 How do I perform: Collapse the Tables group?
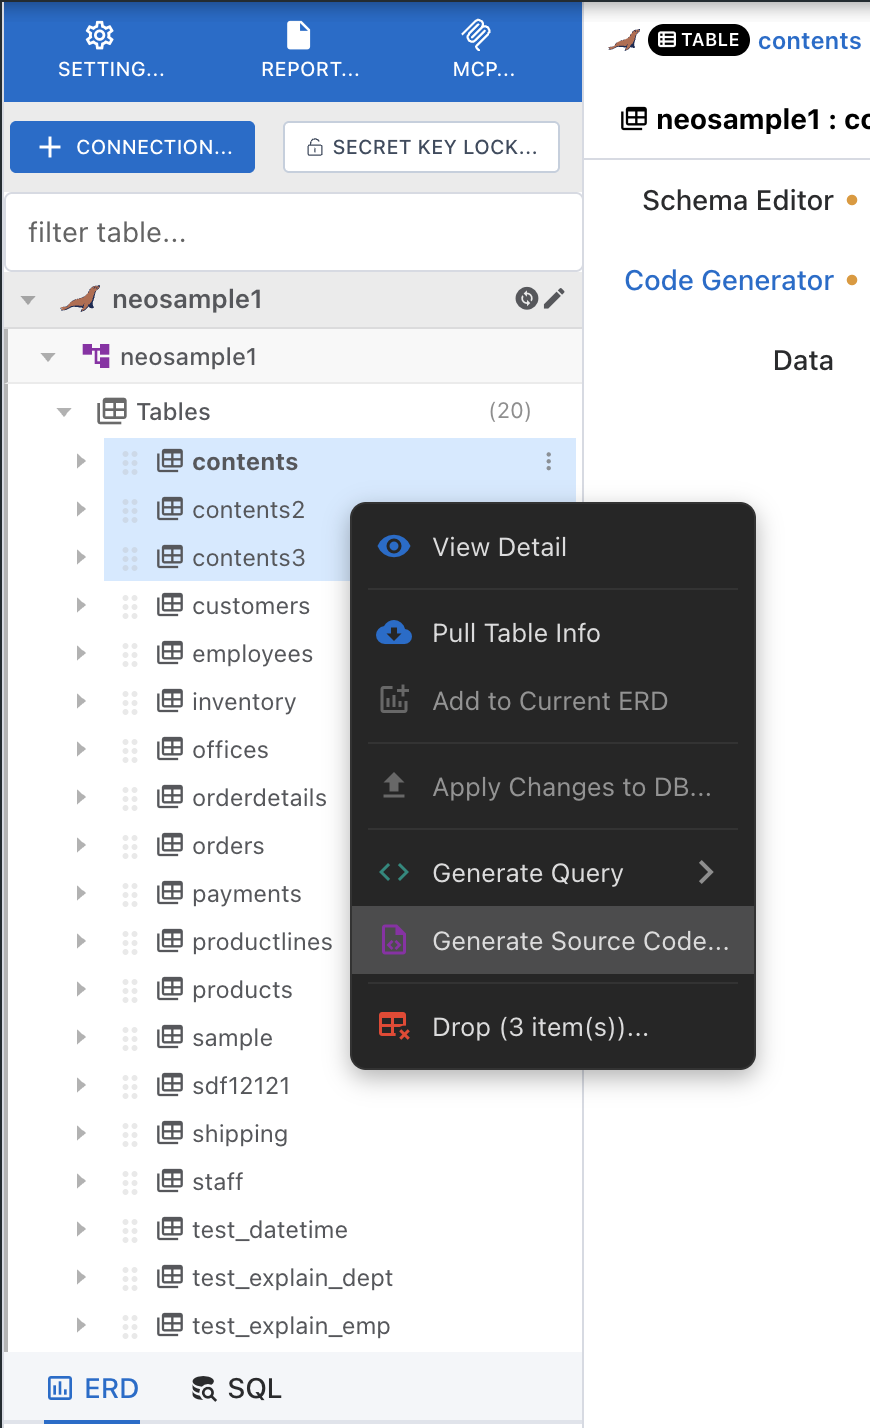click(x=64, y=412)
